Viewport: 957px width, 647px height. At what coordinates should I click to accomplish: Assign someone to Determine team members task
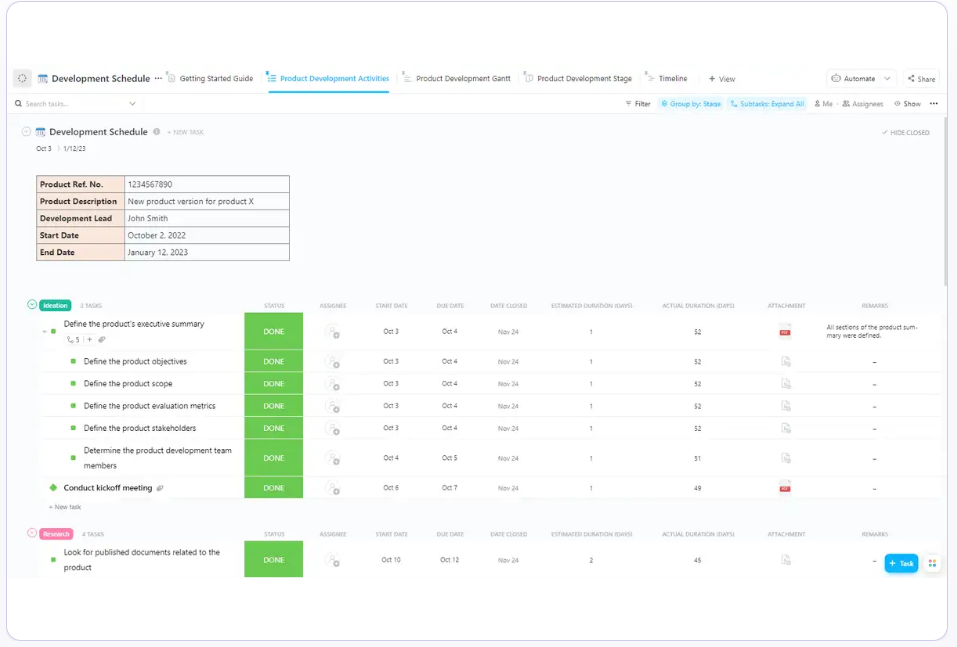pyautogui.click(x=332, y=458)
